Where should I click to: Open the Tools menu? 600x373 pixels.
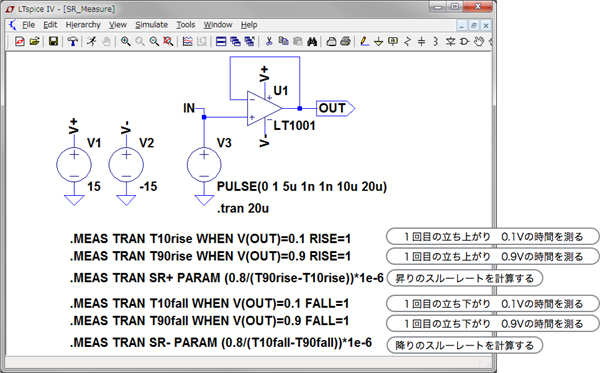(x=186, y=25)
